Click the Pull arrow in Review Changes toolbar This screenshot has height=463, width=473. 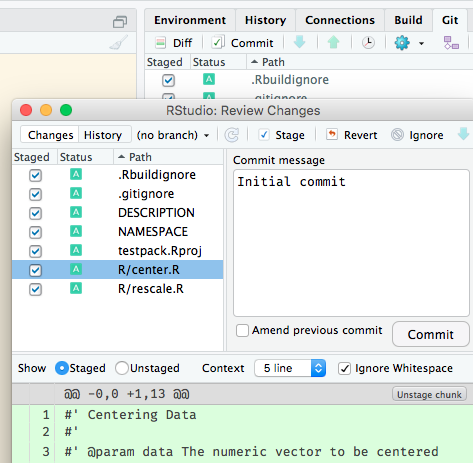pyautogui.click(x=463, y=134)
